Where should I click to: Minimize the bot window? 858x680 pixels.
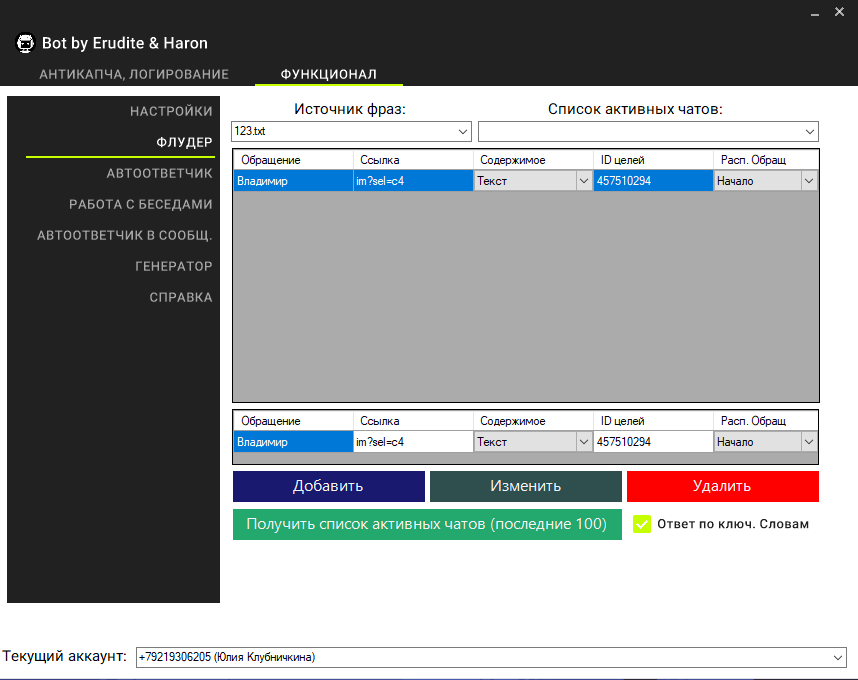pos(815,13)
